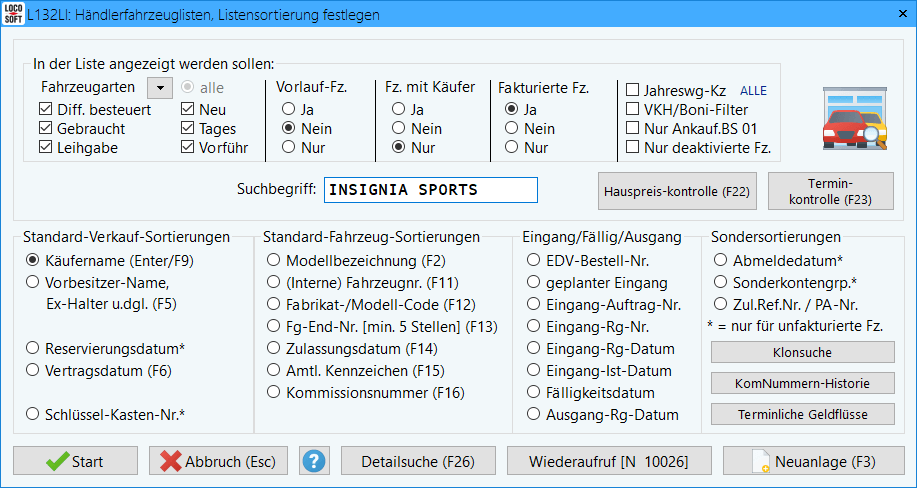The width and height of the screenshot is (917, 488).
Task: Click the Klonsuche button
Action: point(802,352)
